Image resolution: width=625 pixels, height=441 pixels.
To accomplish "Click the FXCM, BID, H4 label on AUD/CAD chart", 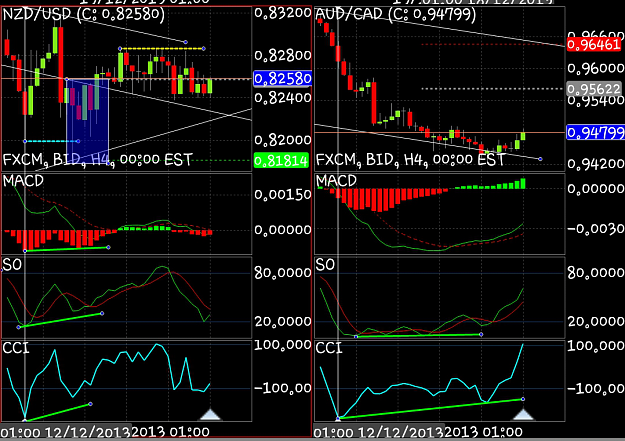I will (x=411, y=160).
